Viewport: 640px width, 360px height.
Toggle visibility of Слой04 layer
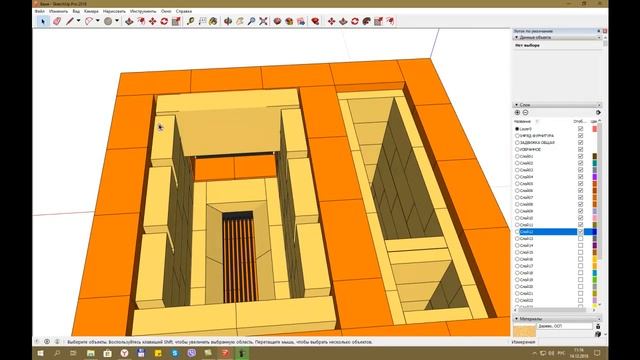[x=580, y=177]
